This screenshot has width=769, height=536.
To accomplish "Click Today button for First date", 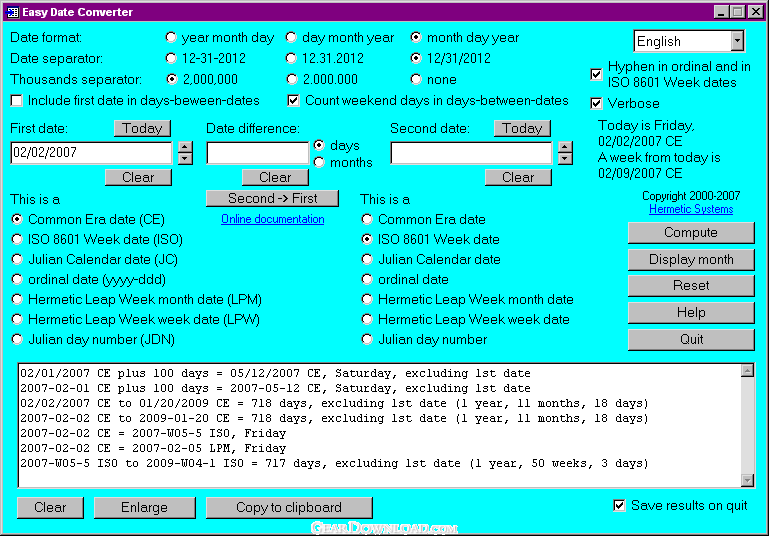I will (x=142, y=128).
